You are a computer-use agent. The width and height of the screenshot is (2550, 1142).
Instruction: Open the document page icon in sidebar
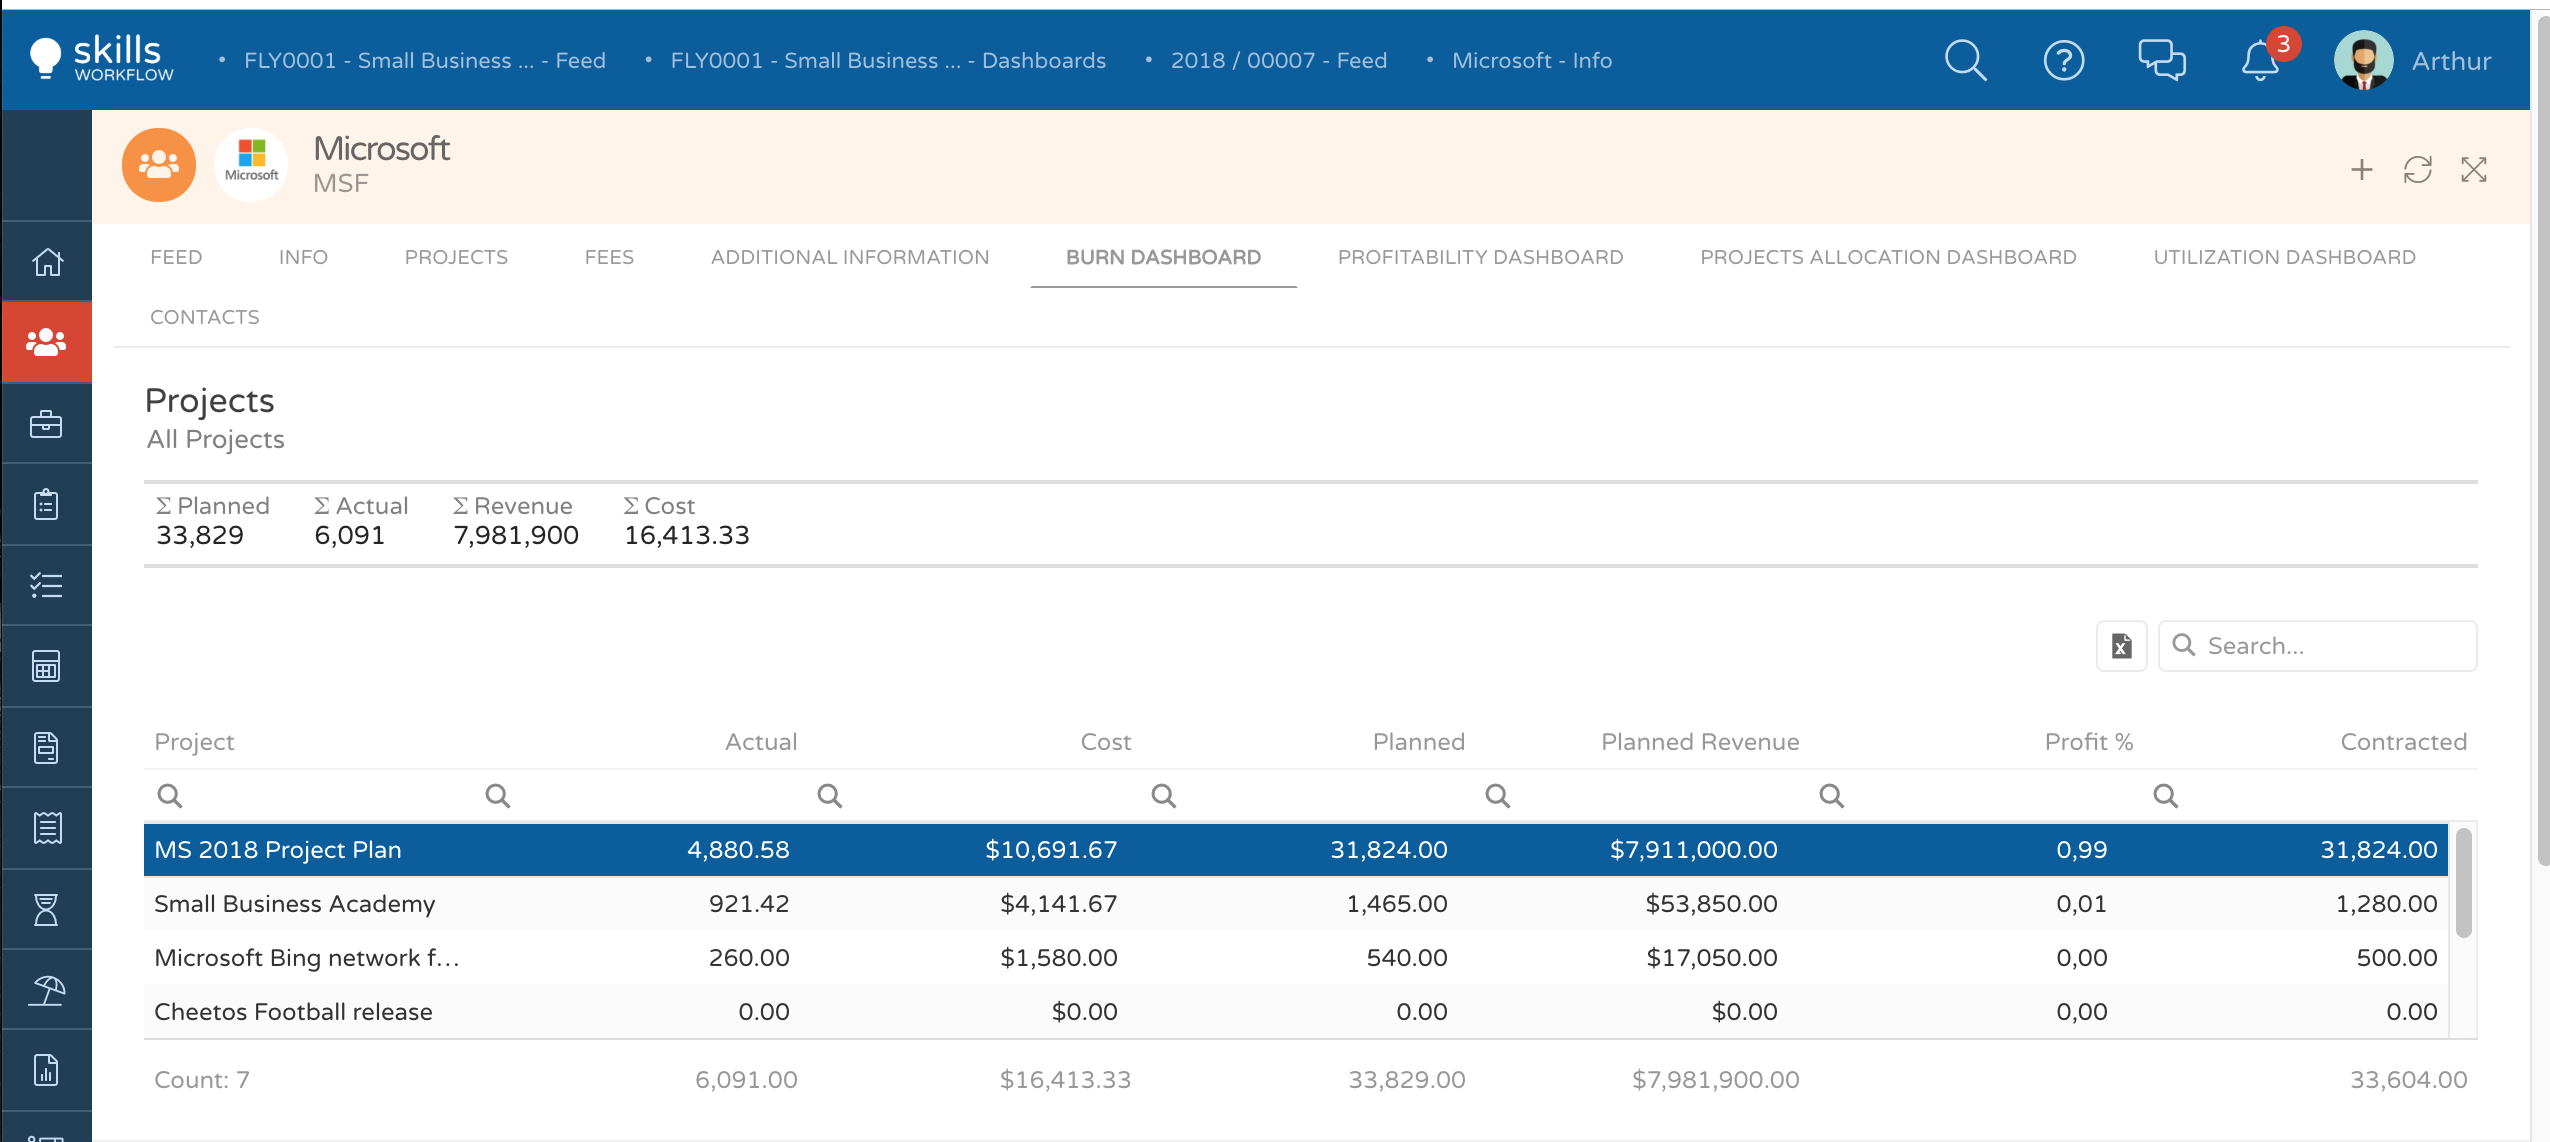point(47,747)
